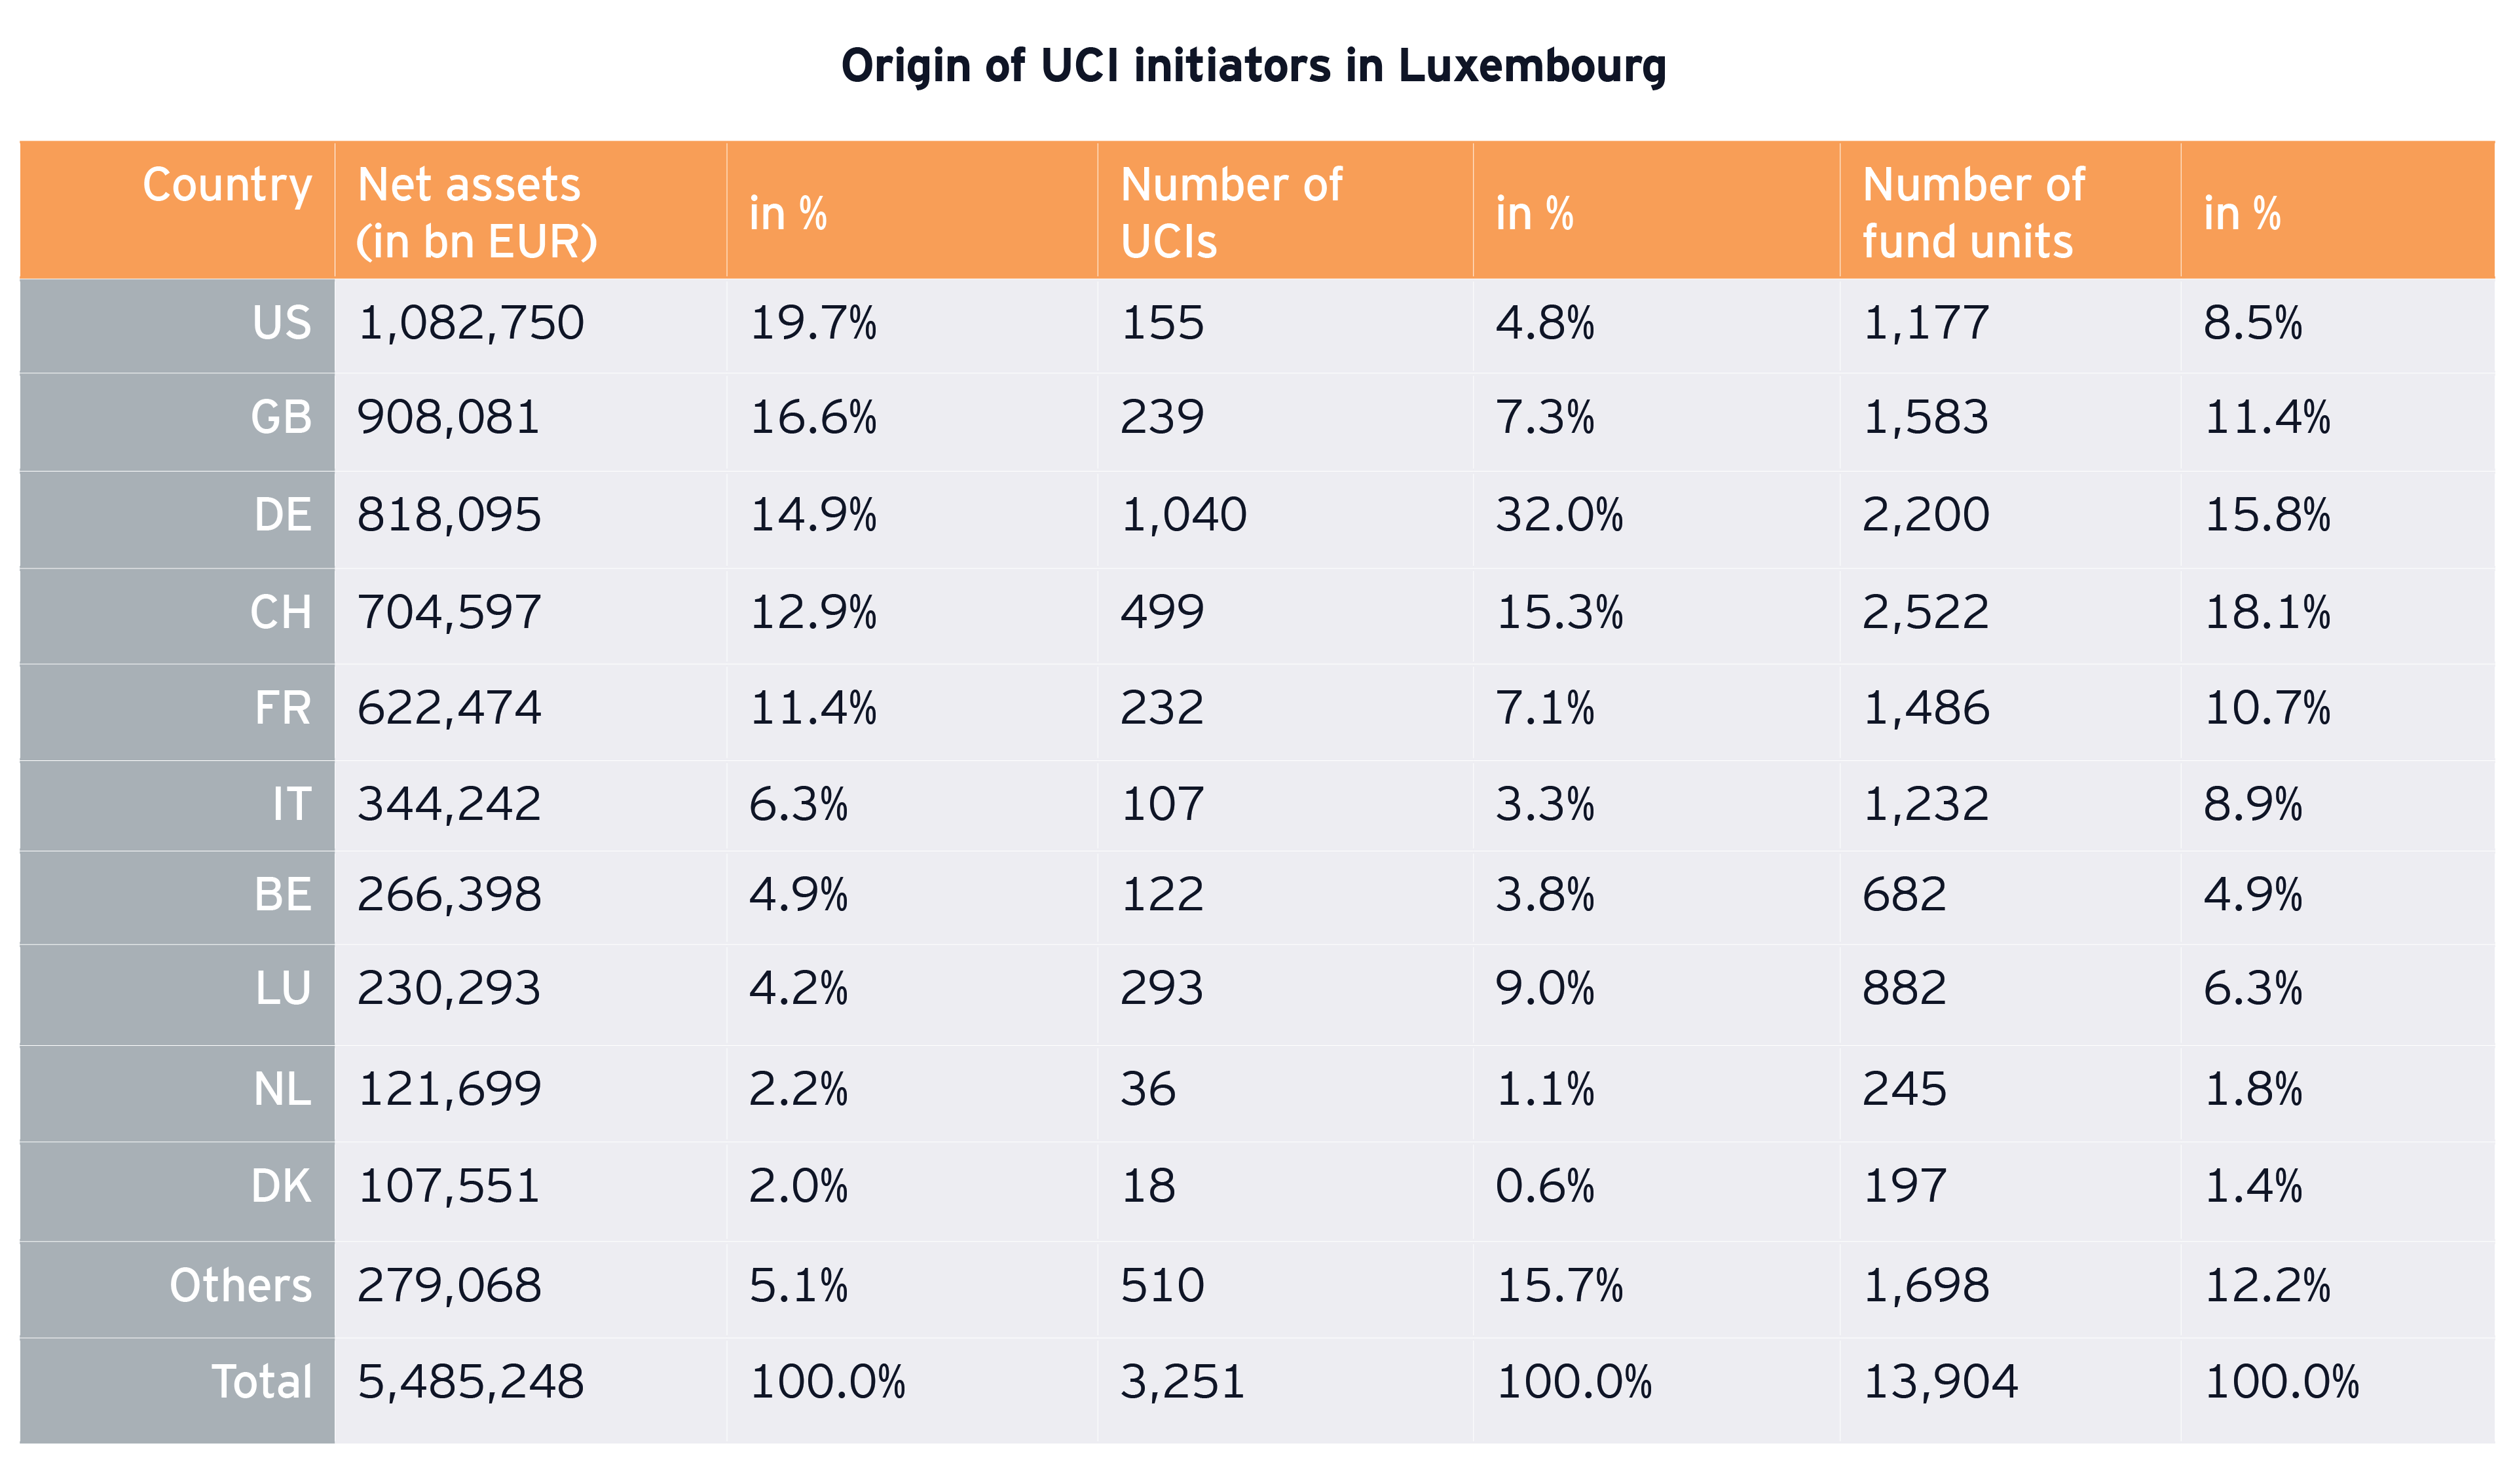Screen dimensions: 2515x1484
Task: Click the 'Net assets (in bn EUR)' header
Action: coord(477,212)
